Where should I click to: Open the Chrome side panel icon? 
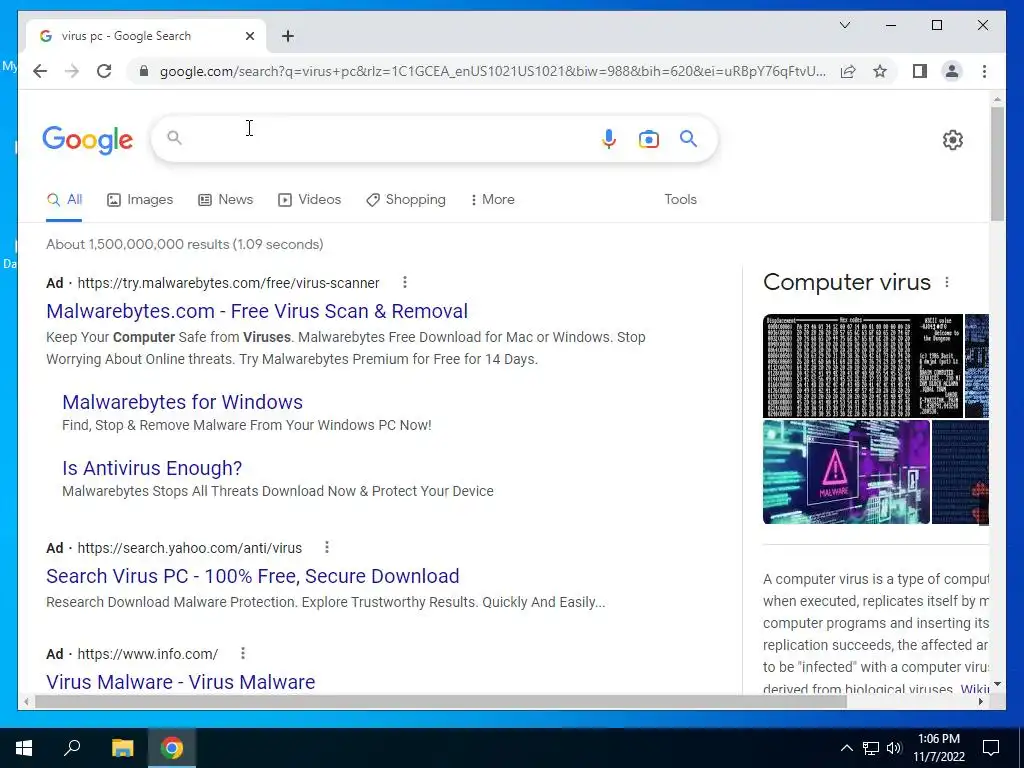pos(920,71)
